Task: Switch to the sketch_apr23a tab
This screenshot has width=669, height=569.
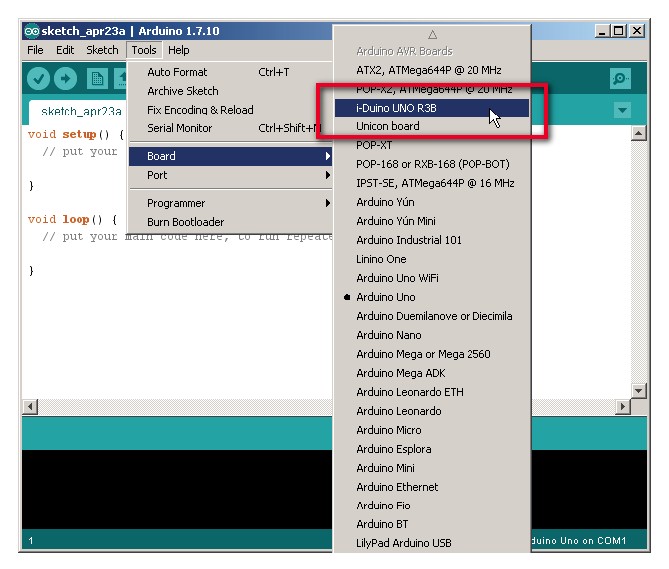Action: point(81,112)
